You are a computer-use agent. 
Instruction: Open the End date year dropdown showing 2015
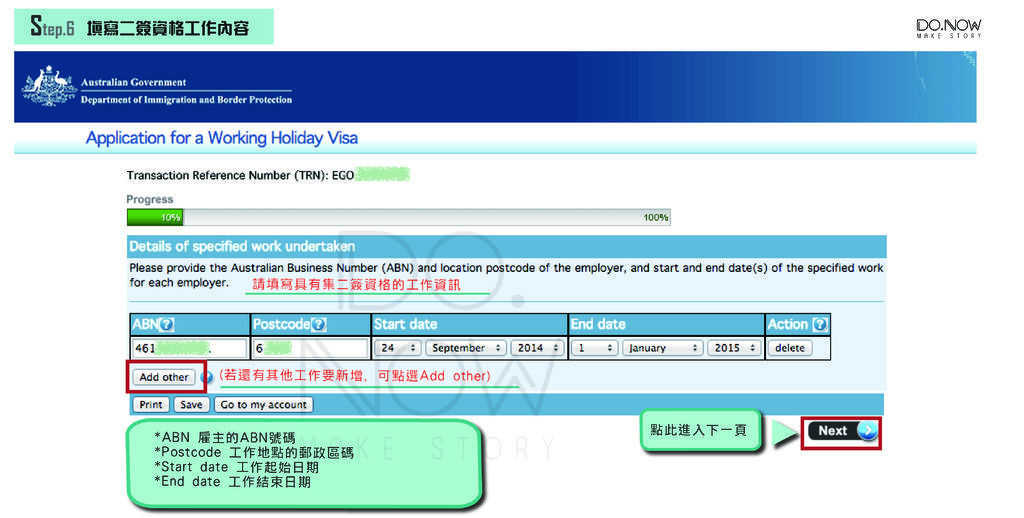[x=734, y=348]
